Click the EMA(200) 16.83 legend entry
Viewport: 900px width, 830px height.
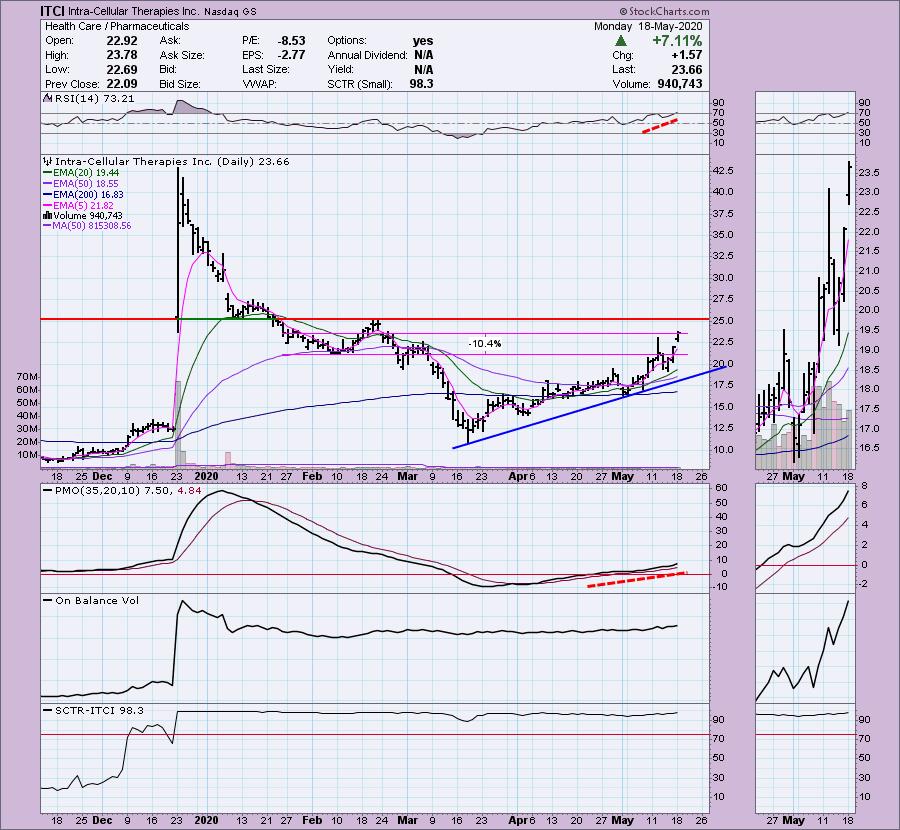tap(84, 195)
